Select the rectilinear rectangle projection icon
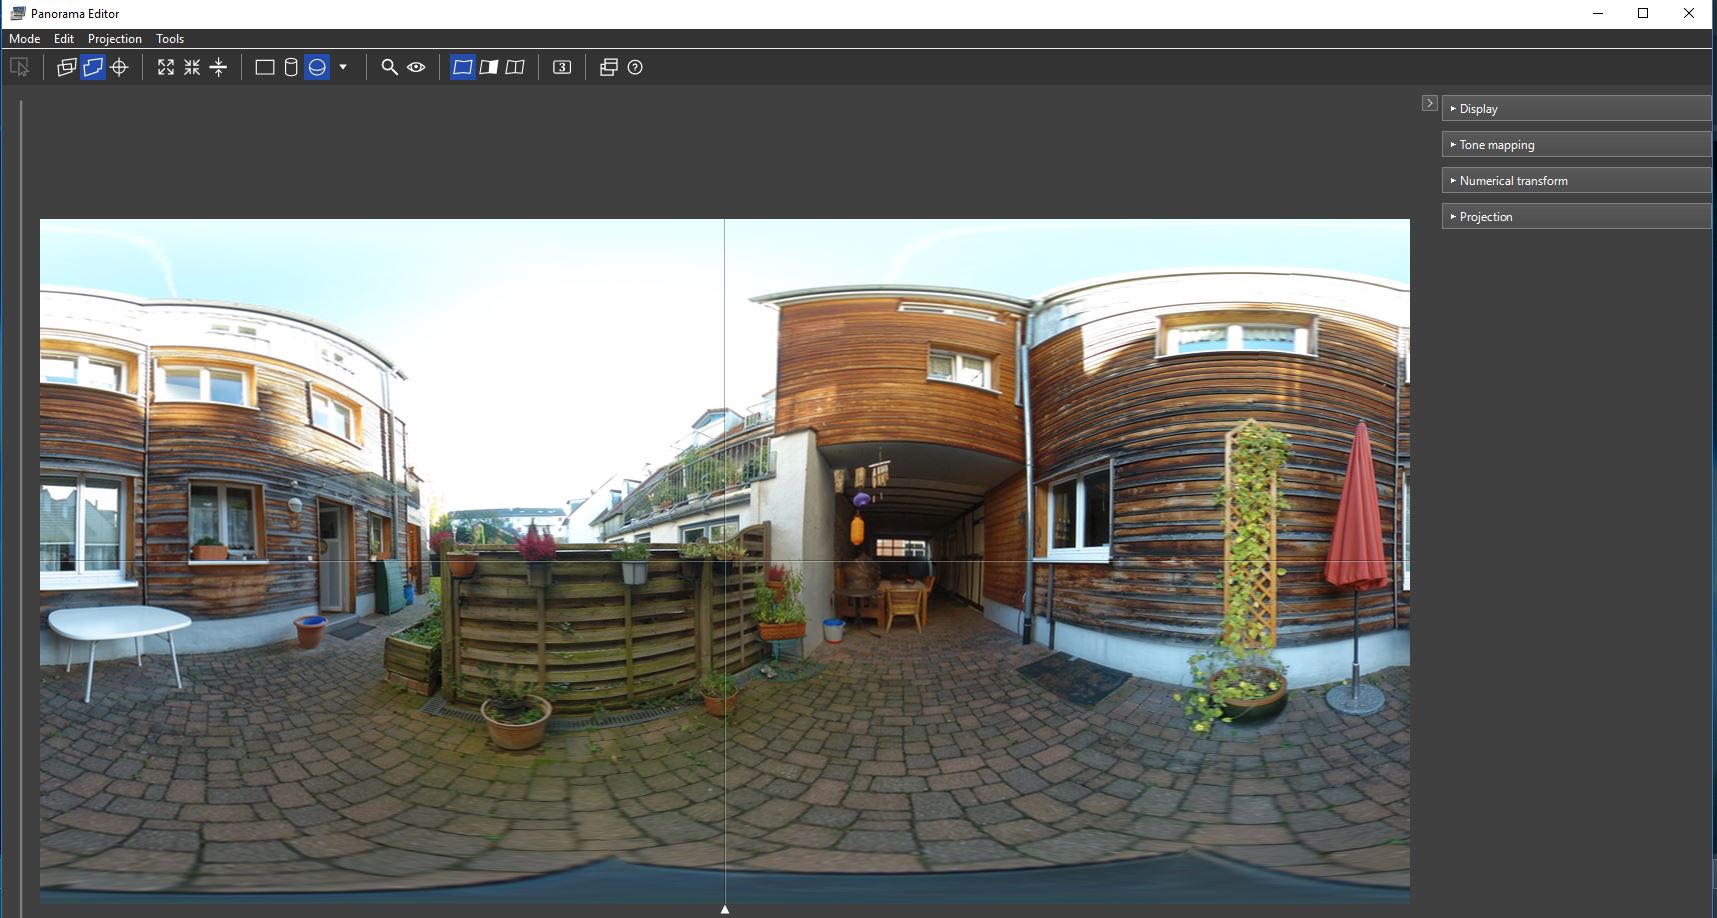This screenshot has width=1717, height=918. 265,67
